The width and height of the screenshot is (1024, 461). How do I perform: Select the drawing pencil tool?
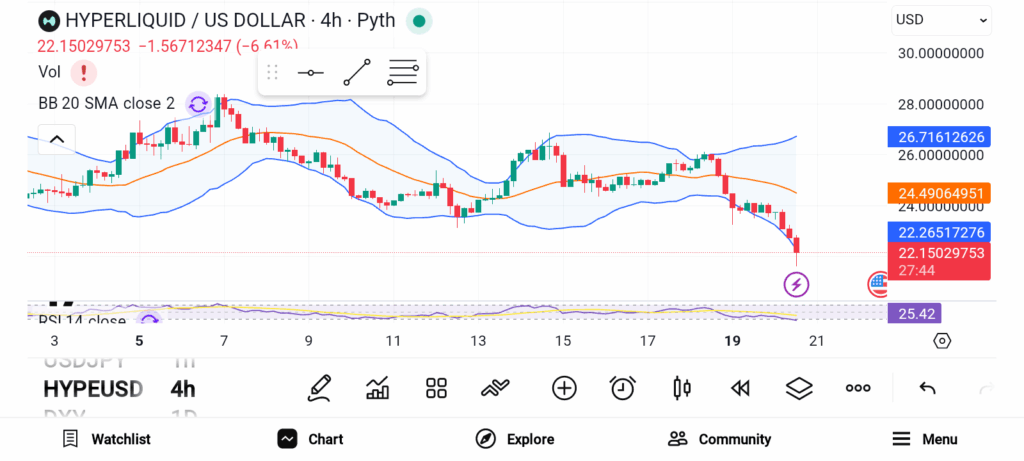pyautogui.click(x=319, y=388)
